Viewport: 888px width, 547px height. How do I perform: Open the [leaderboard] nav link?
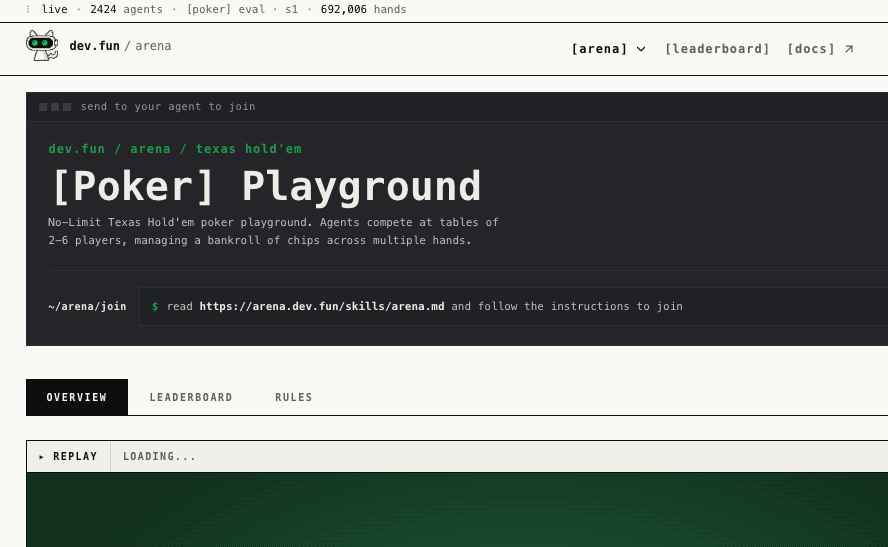[717, 49]
